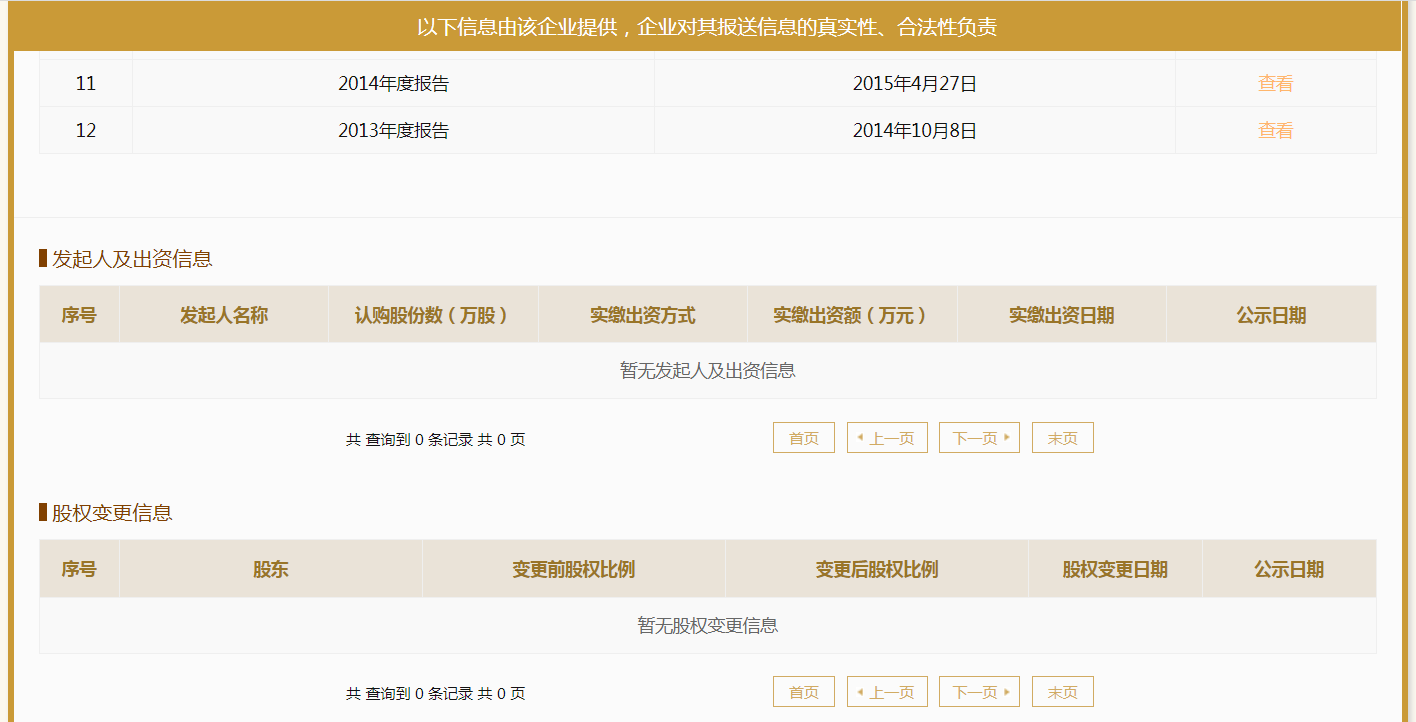Select the 实缴出资日期 column header

click(1061, 315)
